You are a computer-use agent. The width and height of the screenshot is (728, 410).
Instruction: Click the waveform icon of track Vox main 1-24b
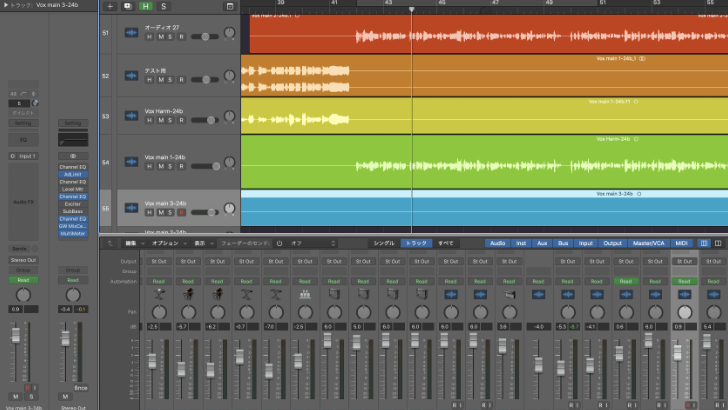pyautogui.click(x=131, y=162)
